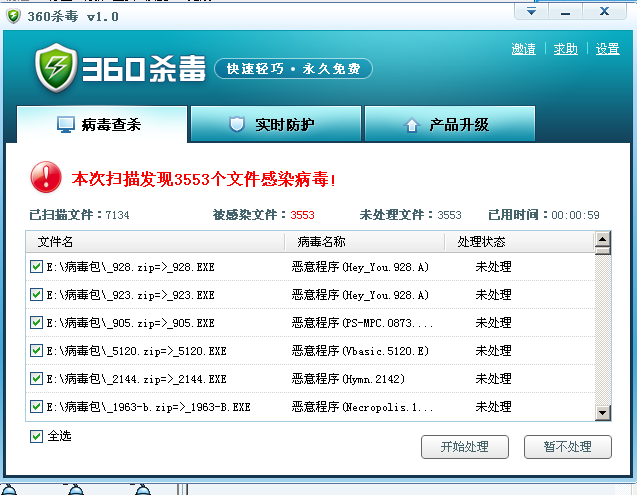Uncheck the _5120.EXE file row
The width and height of the screenshot is (637, 495).
[36, 350]
